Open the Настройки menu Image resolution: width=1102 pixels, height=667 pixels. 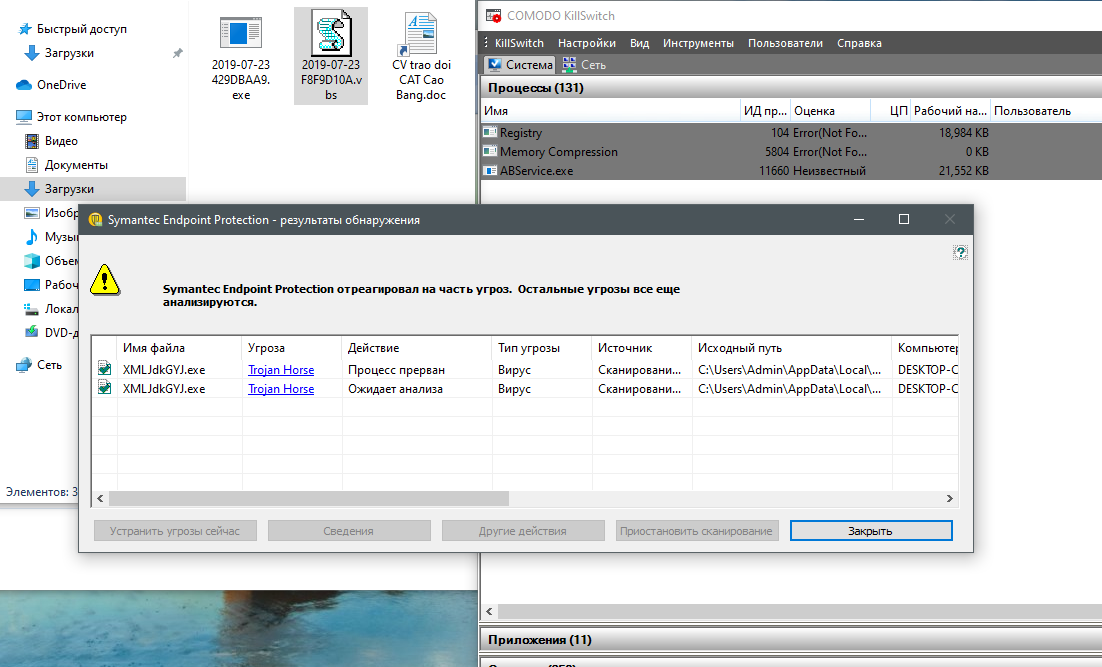coord(587,43)
